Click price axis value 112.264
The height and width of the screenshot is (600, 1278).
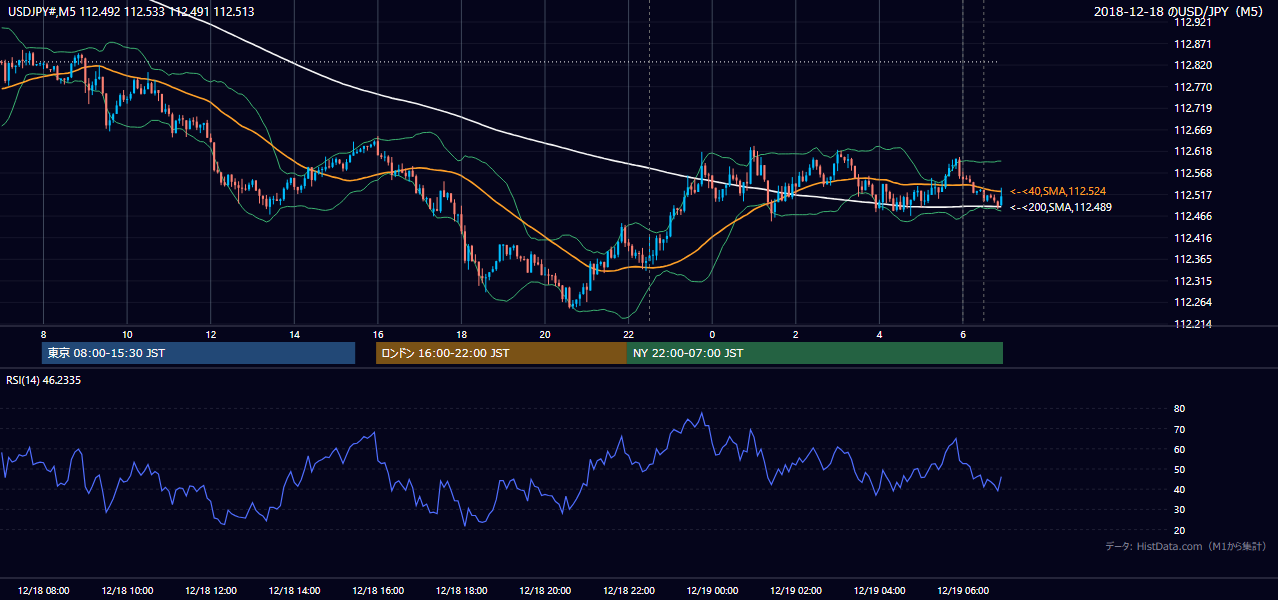[x=1194, y=302]
